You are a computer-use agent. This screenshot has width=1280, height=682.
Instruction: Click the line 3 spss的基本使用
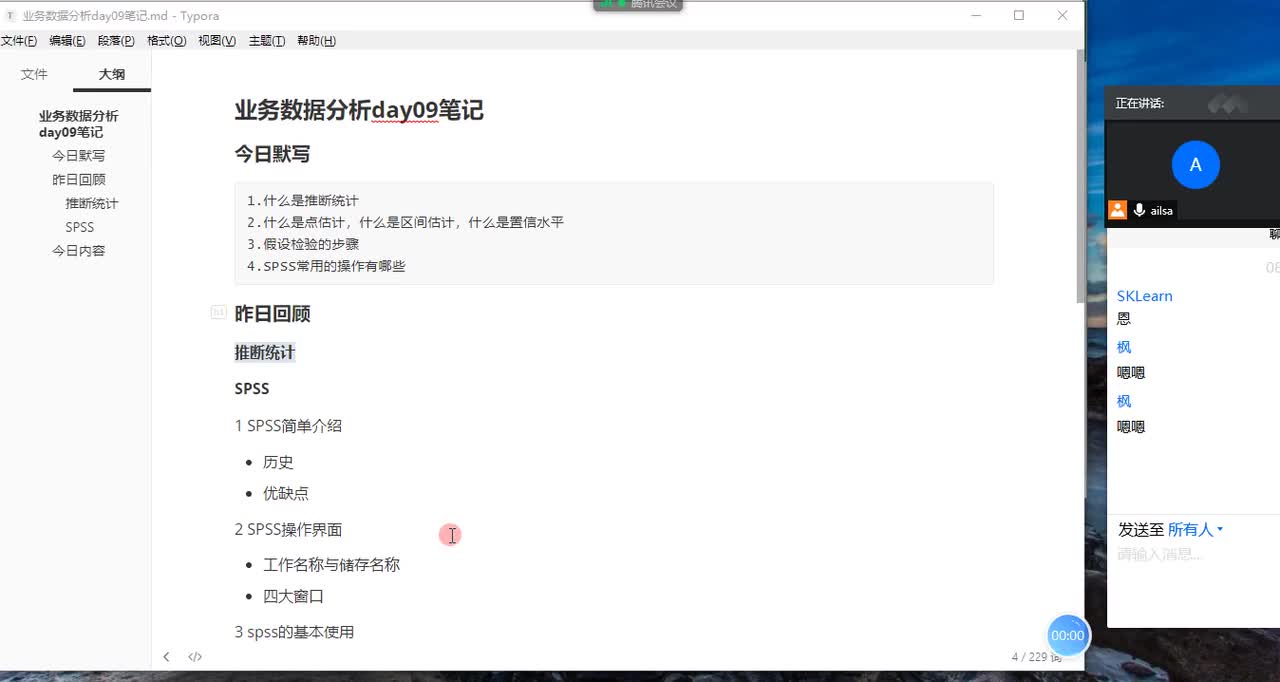pos(294,632)
